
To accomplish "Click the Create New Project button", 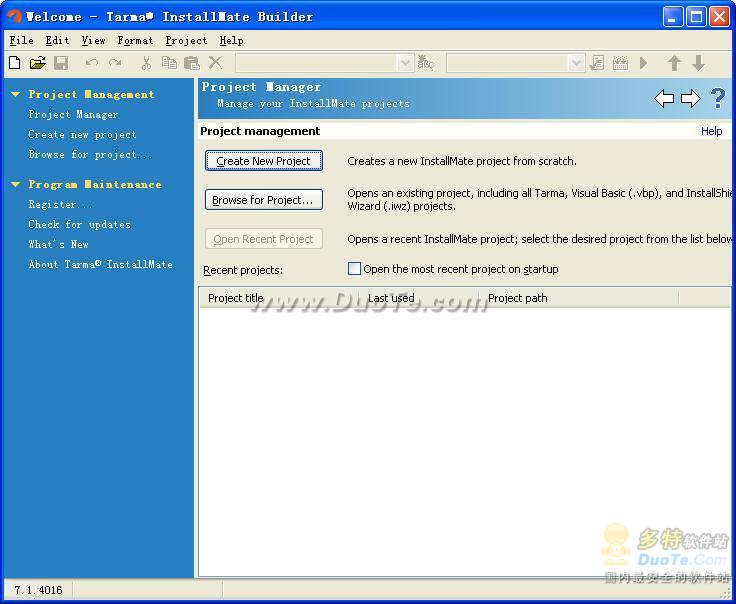I will pos(264,161).
